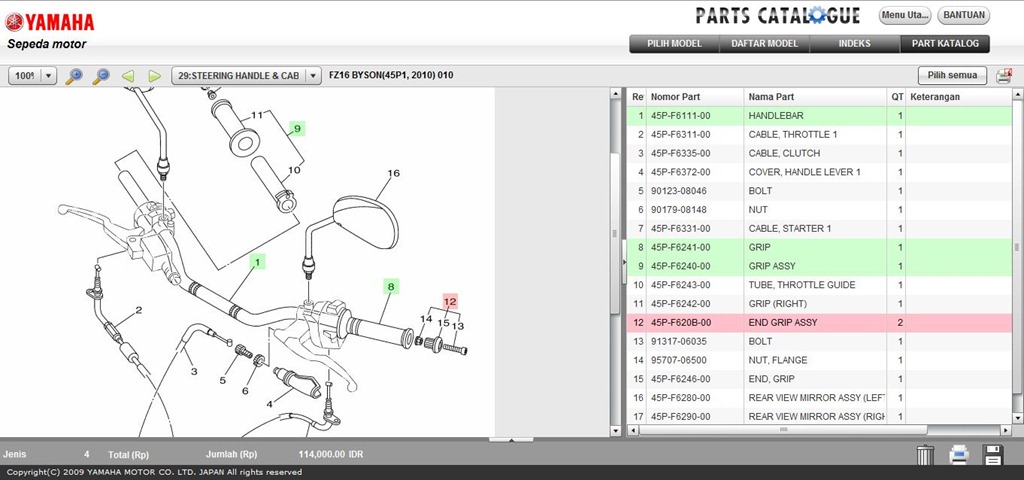
Task: Click the zoom out magnifier icon
Action: [101, 76]
